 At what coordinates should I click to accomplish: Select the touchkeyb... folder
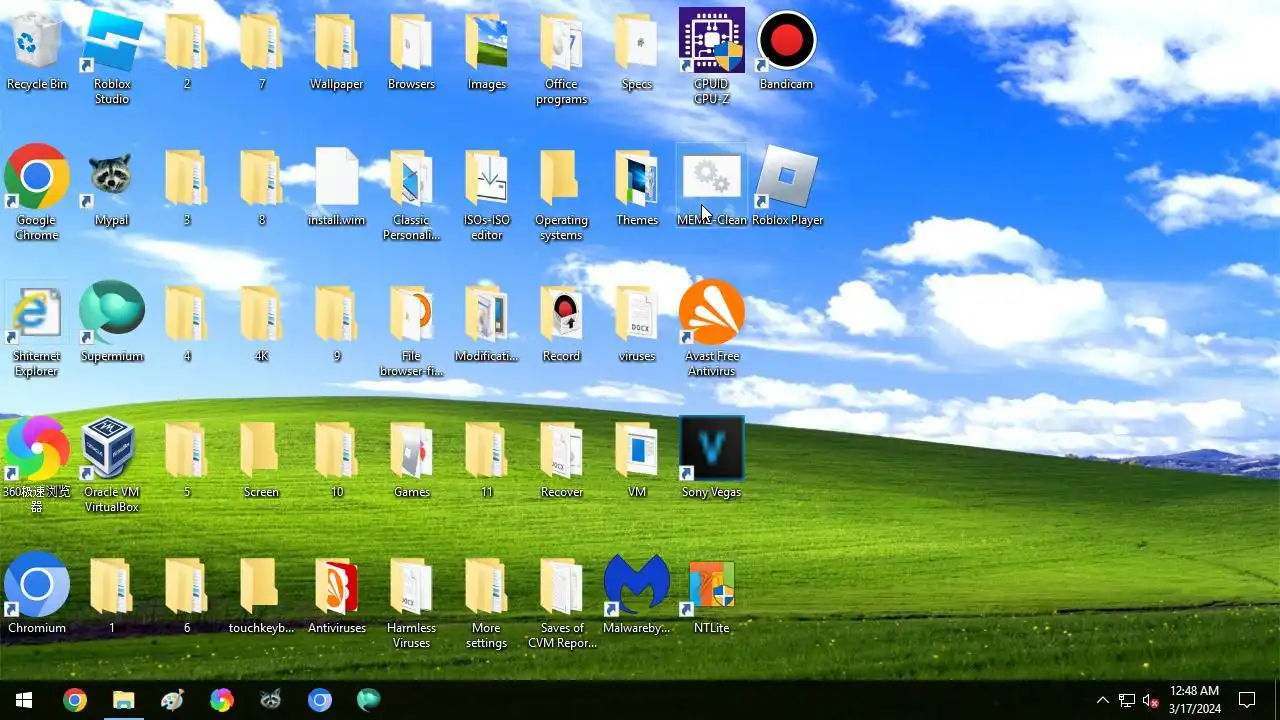261,595
